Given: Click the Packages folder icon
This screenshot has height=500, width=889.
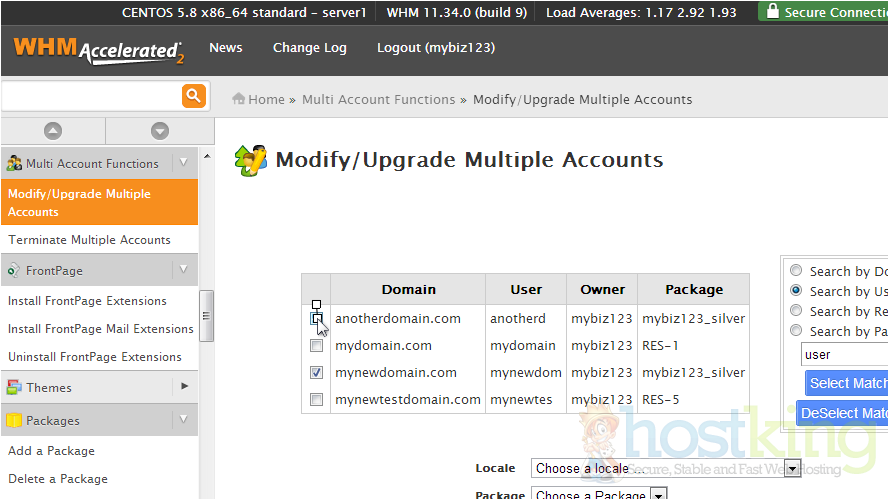Looking at the screenshot, I should click(14, 421).
